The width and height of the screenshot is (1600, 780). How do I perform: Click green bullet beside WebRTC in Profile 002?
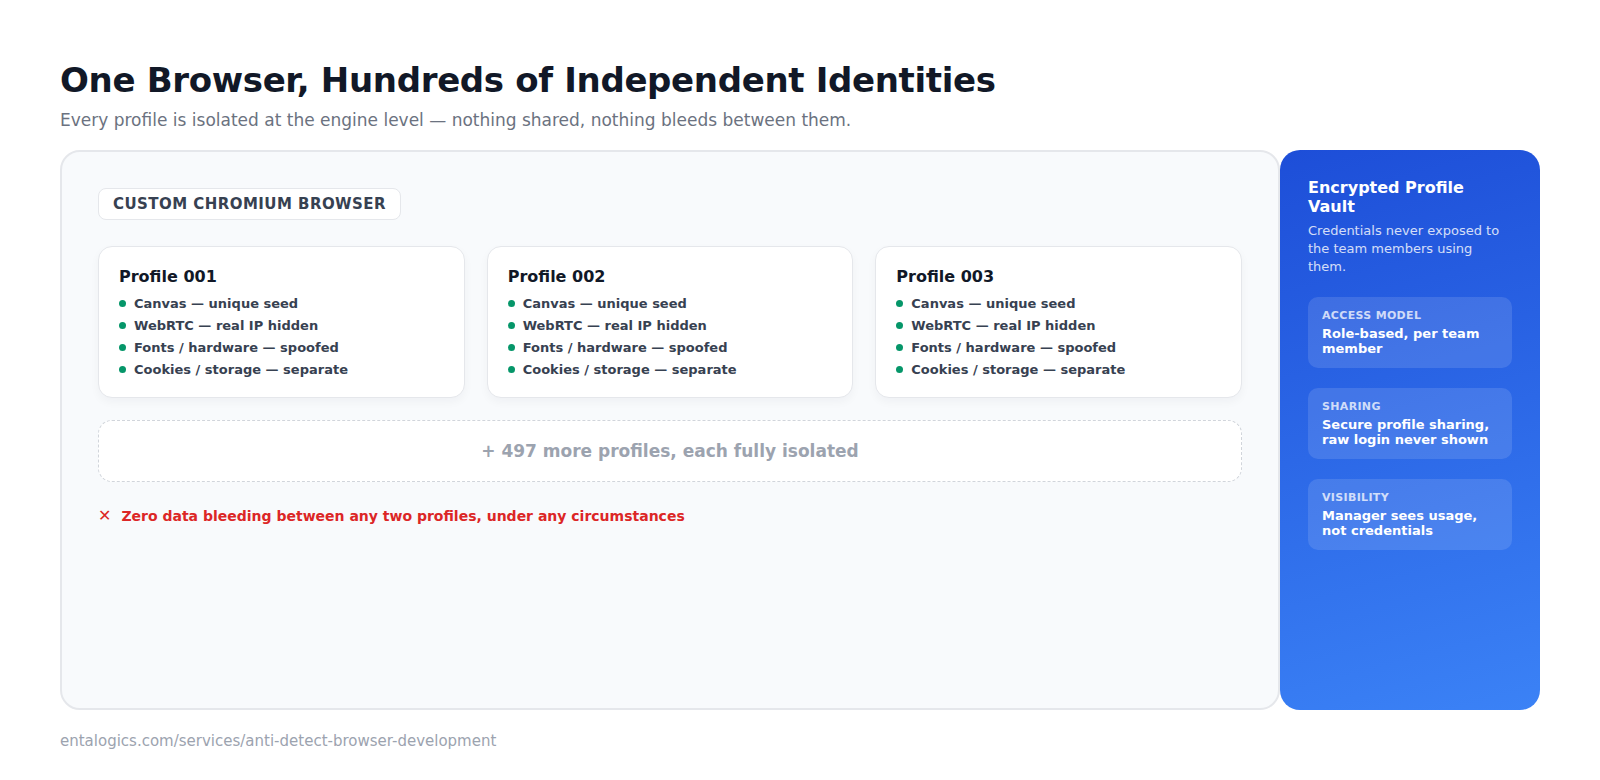[511, 326]
